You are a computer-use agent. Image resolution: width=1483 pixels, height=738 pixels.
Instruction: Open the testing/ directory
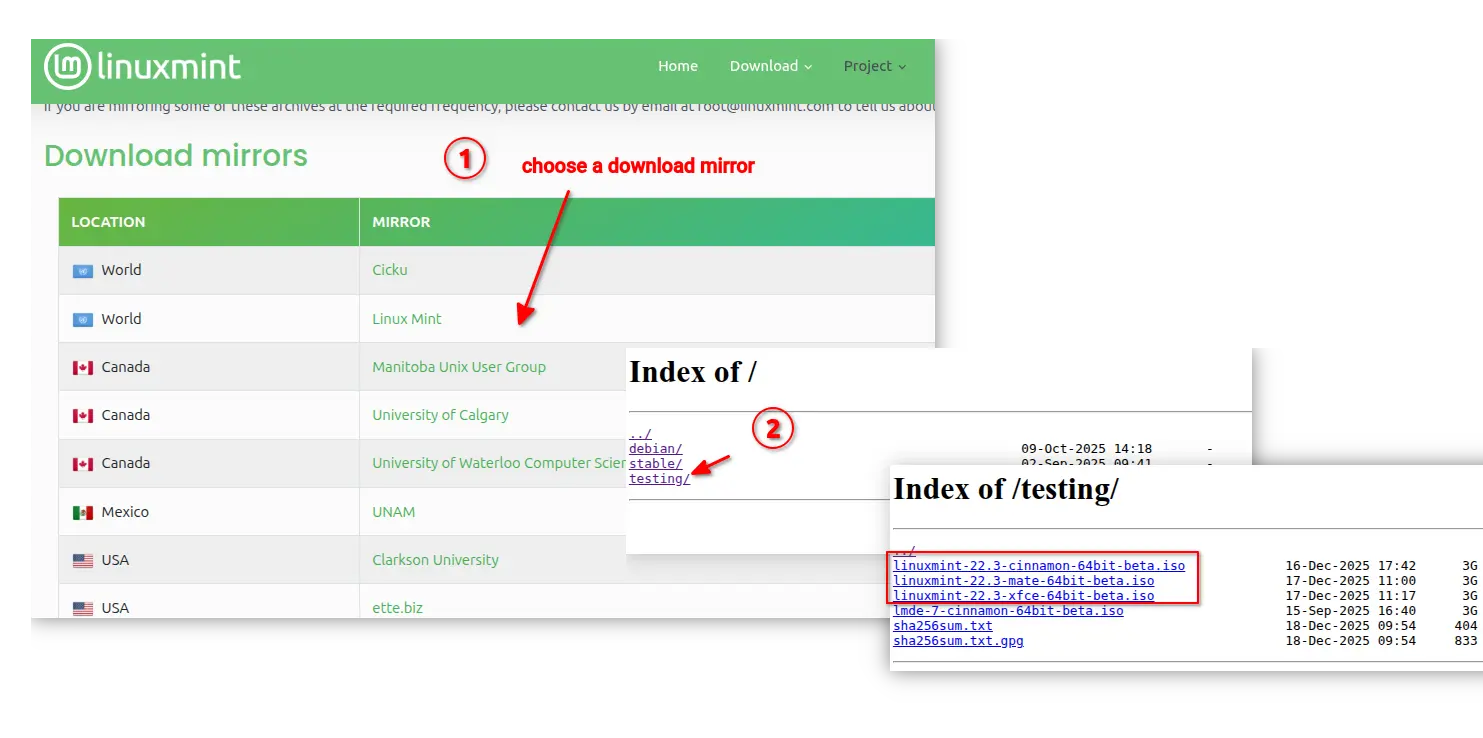[x=659, y=479]
